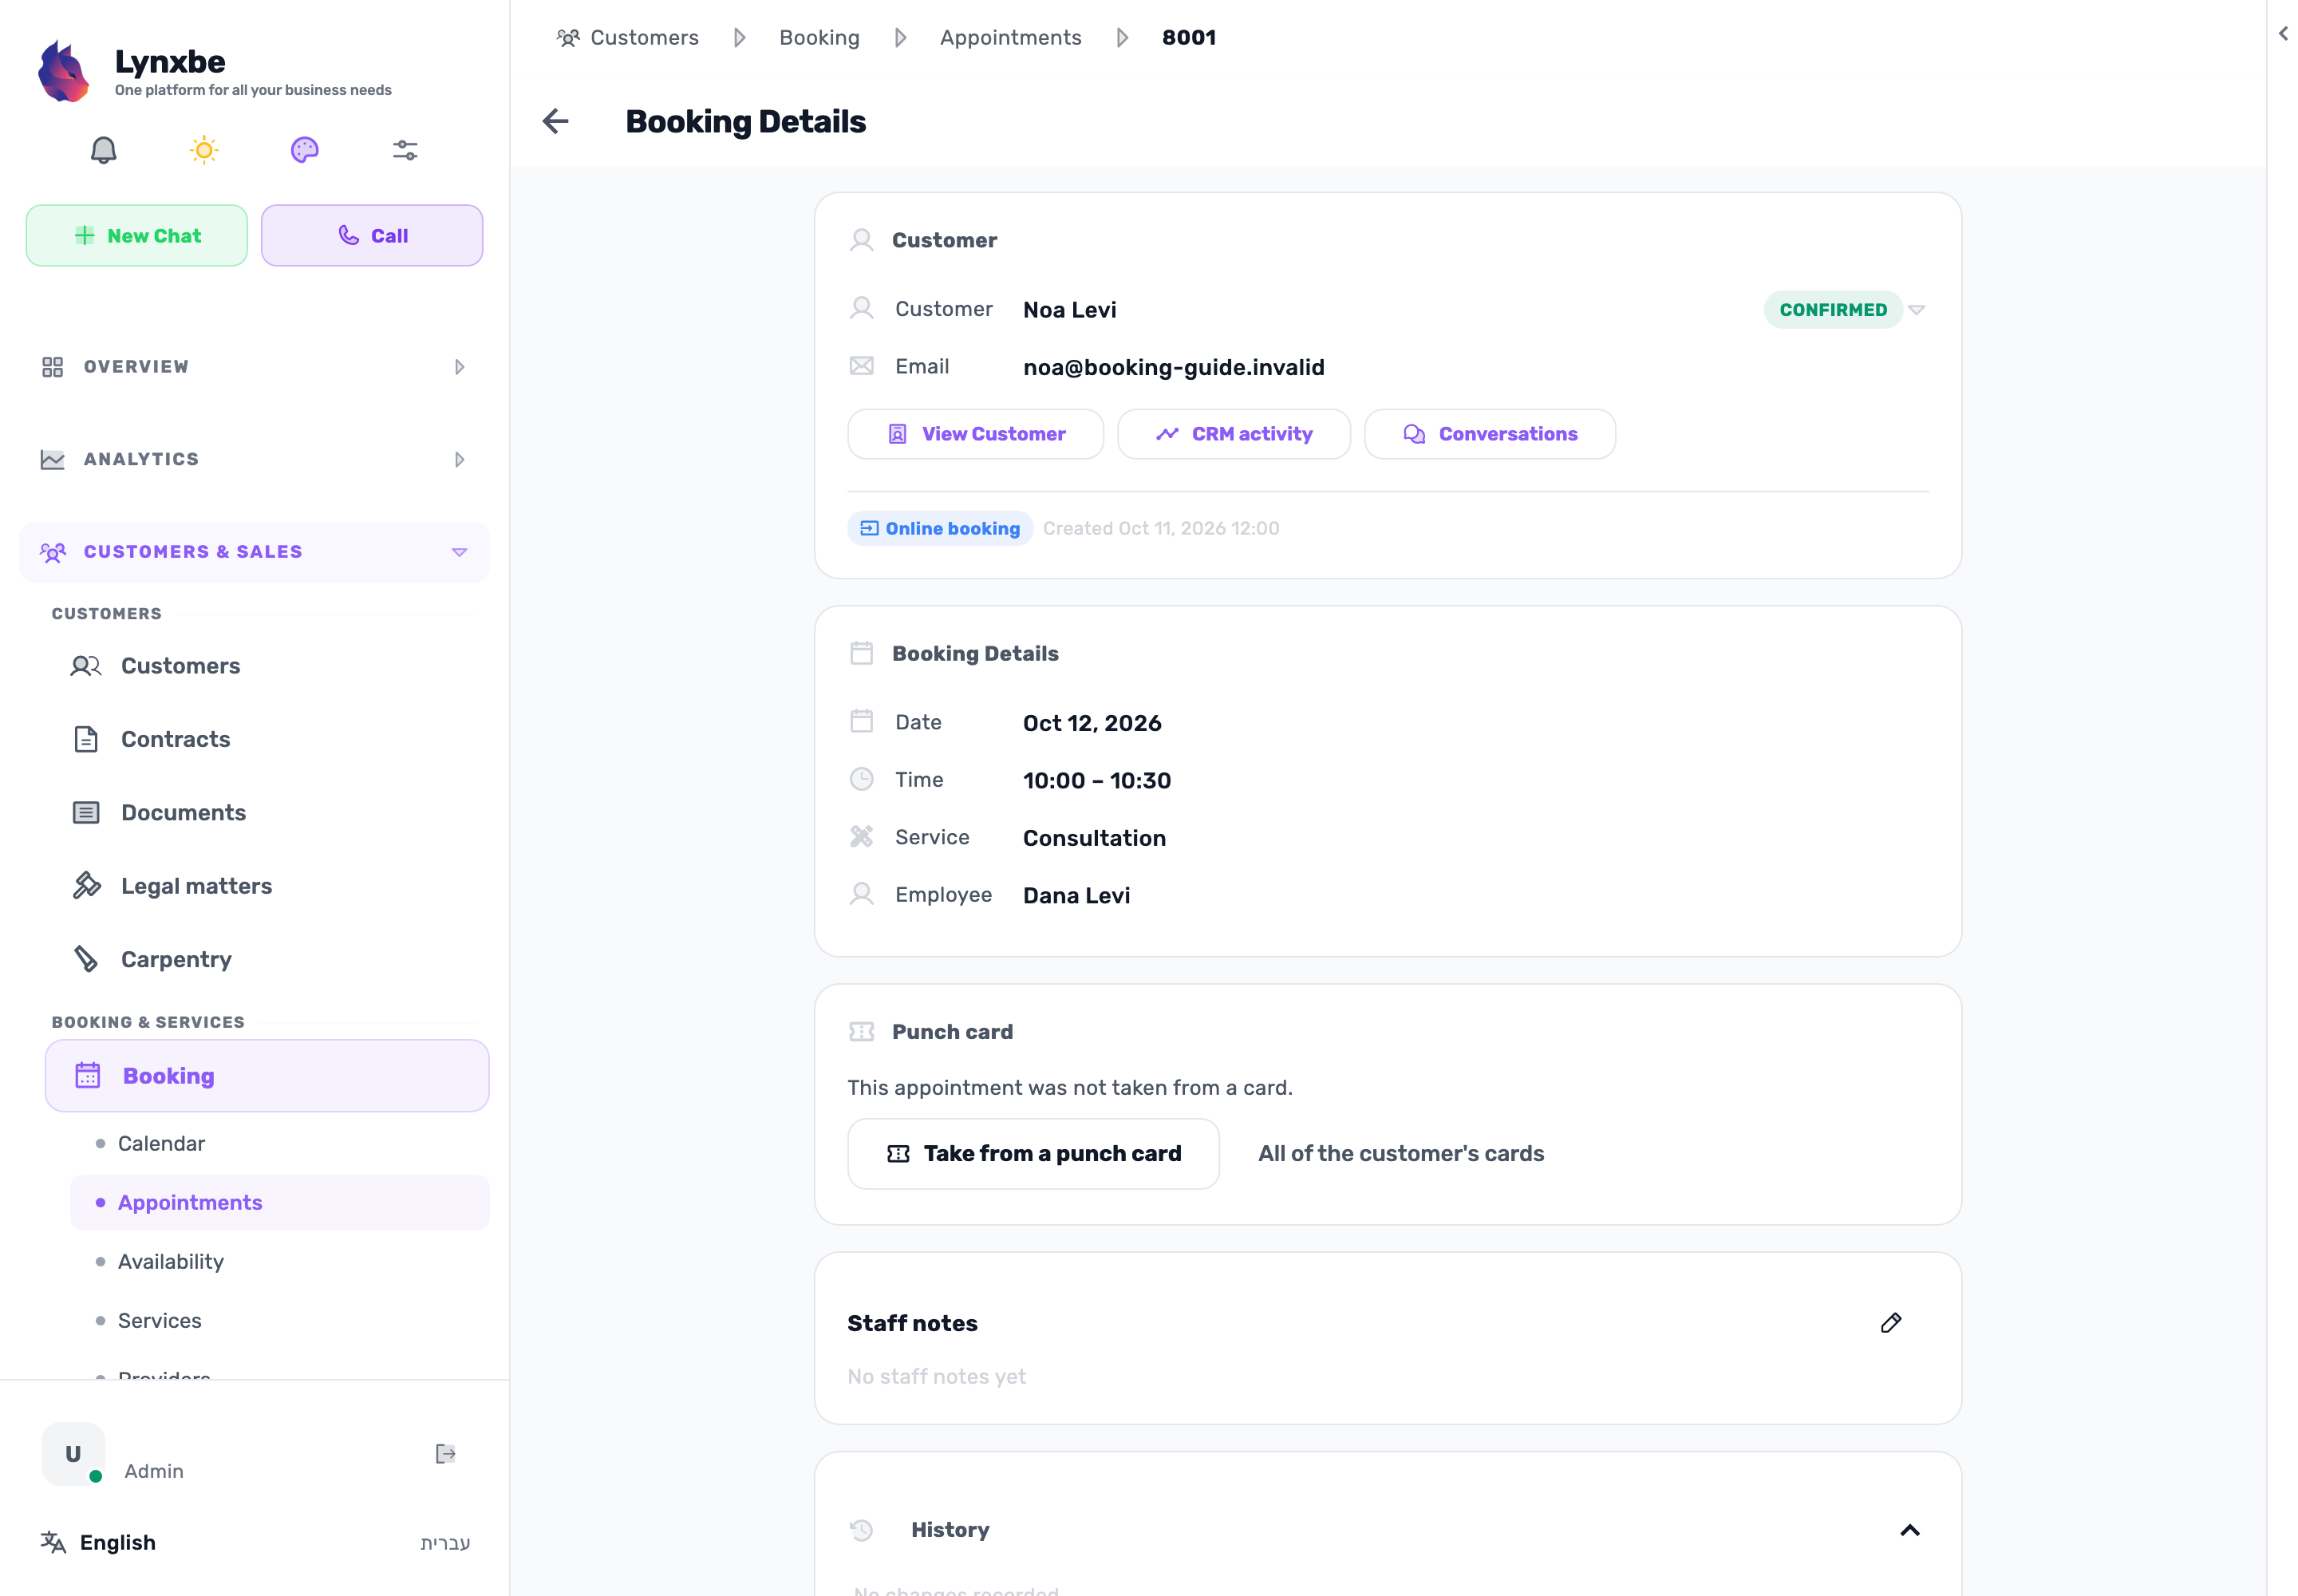Click Take from a punch card
2298x1596 pixels.
tap(1033, 1153)
